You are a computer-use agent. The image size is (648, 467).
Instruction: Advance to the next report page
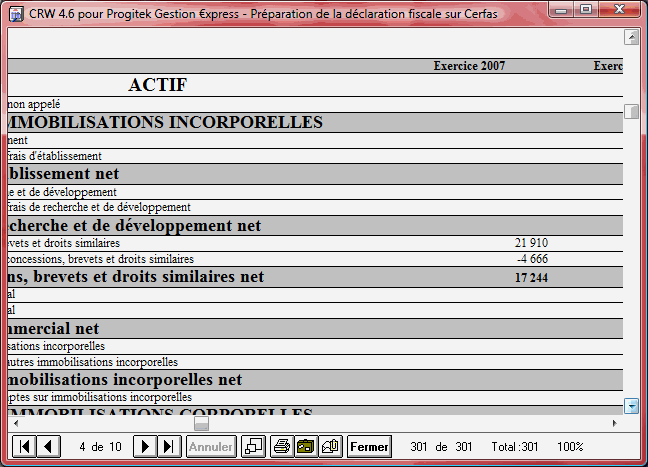(x=146, y=446)
